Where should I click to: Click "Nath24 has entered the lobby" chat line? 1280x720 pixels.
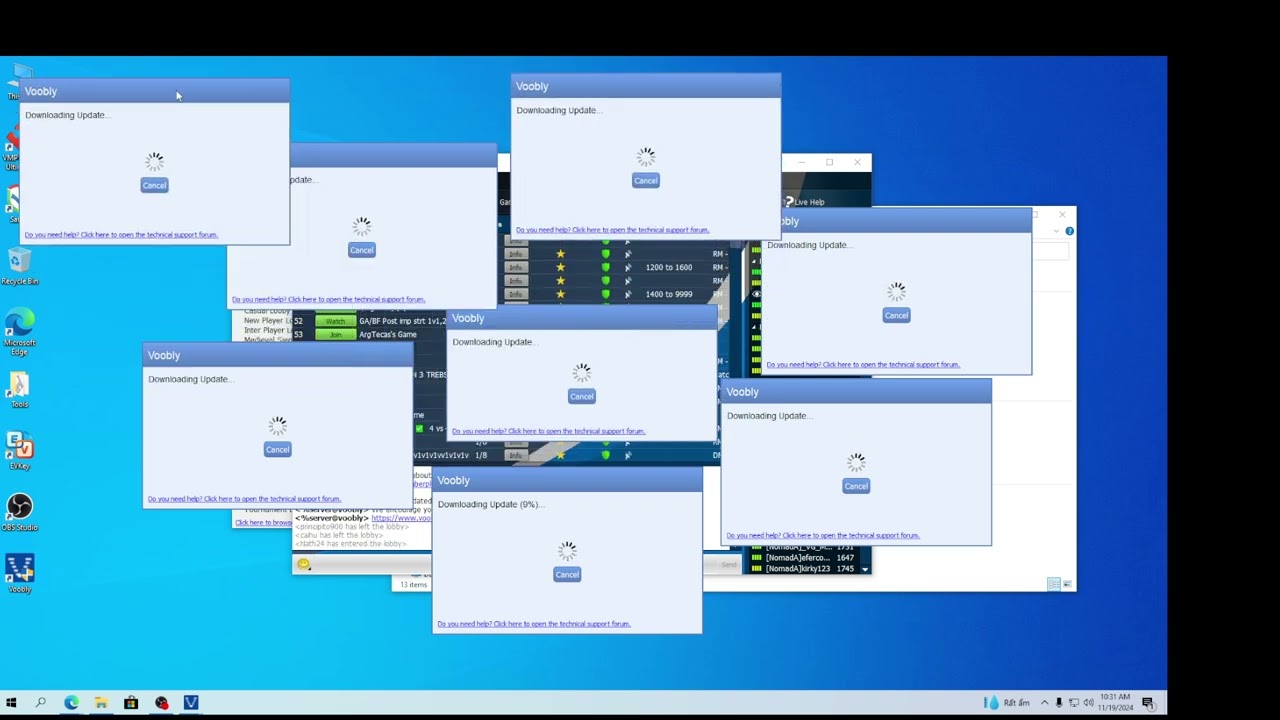click(x=350, y=544)
